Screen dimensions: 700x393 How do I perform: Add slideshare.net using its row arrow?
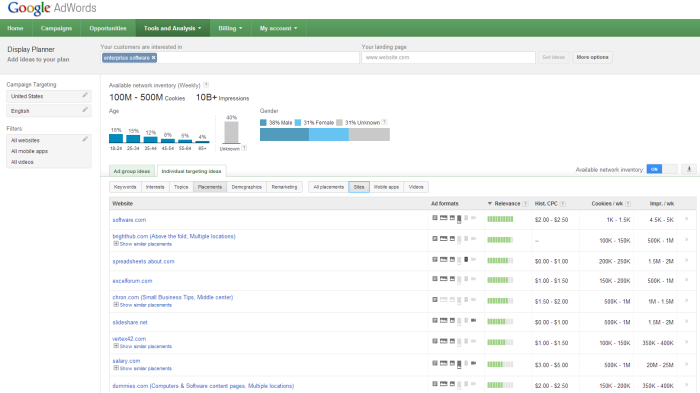pos(687,322)
